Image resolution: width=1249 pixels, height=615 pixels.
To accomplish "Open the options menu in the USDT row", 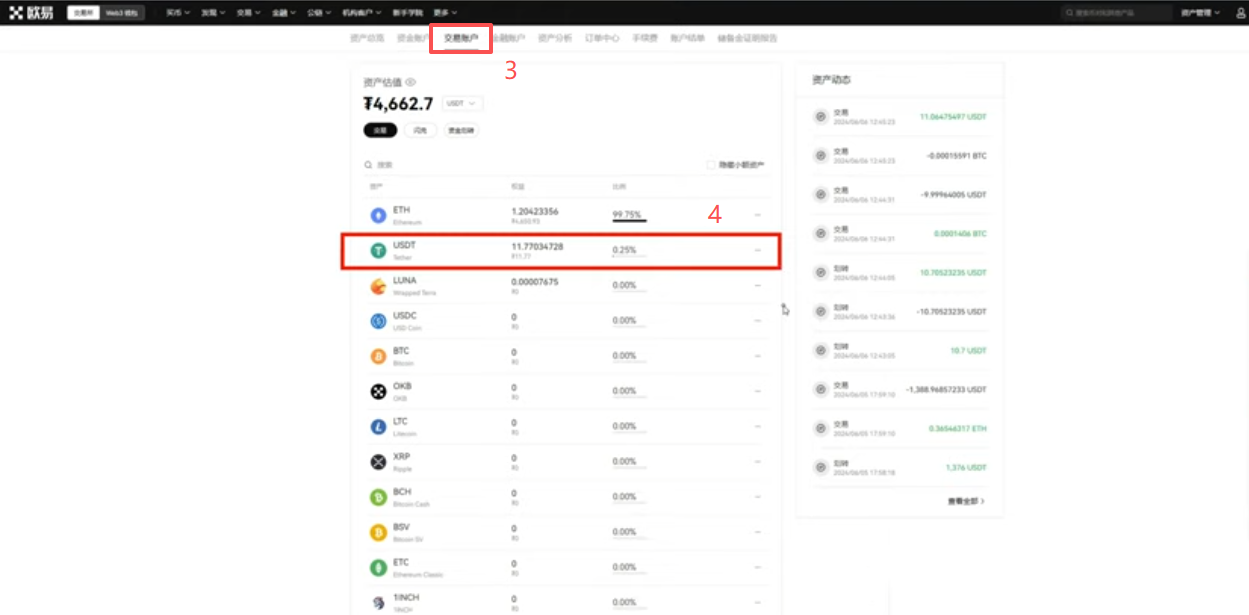I will tap(757, 250).
